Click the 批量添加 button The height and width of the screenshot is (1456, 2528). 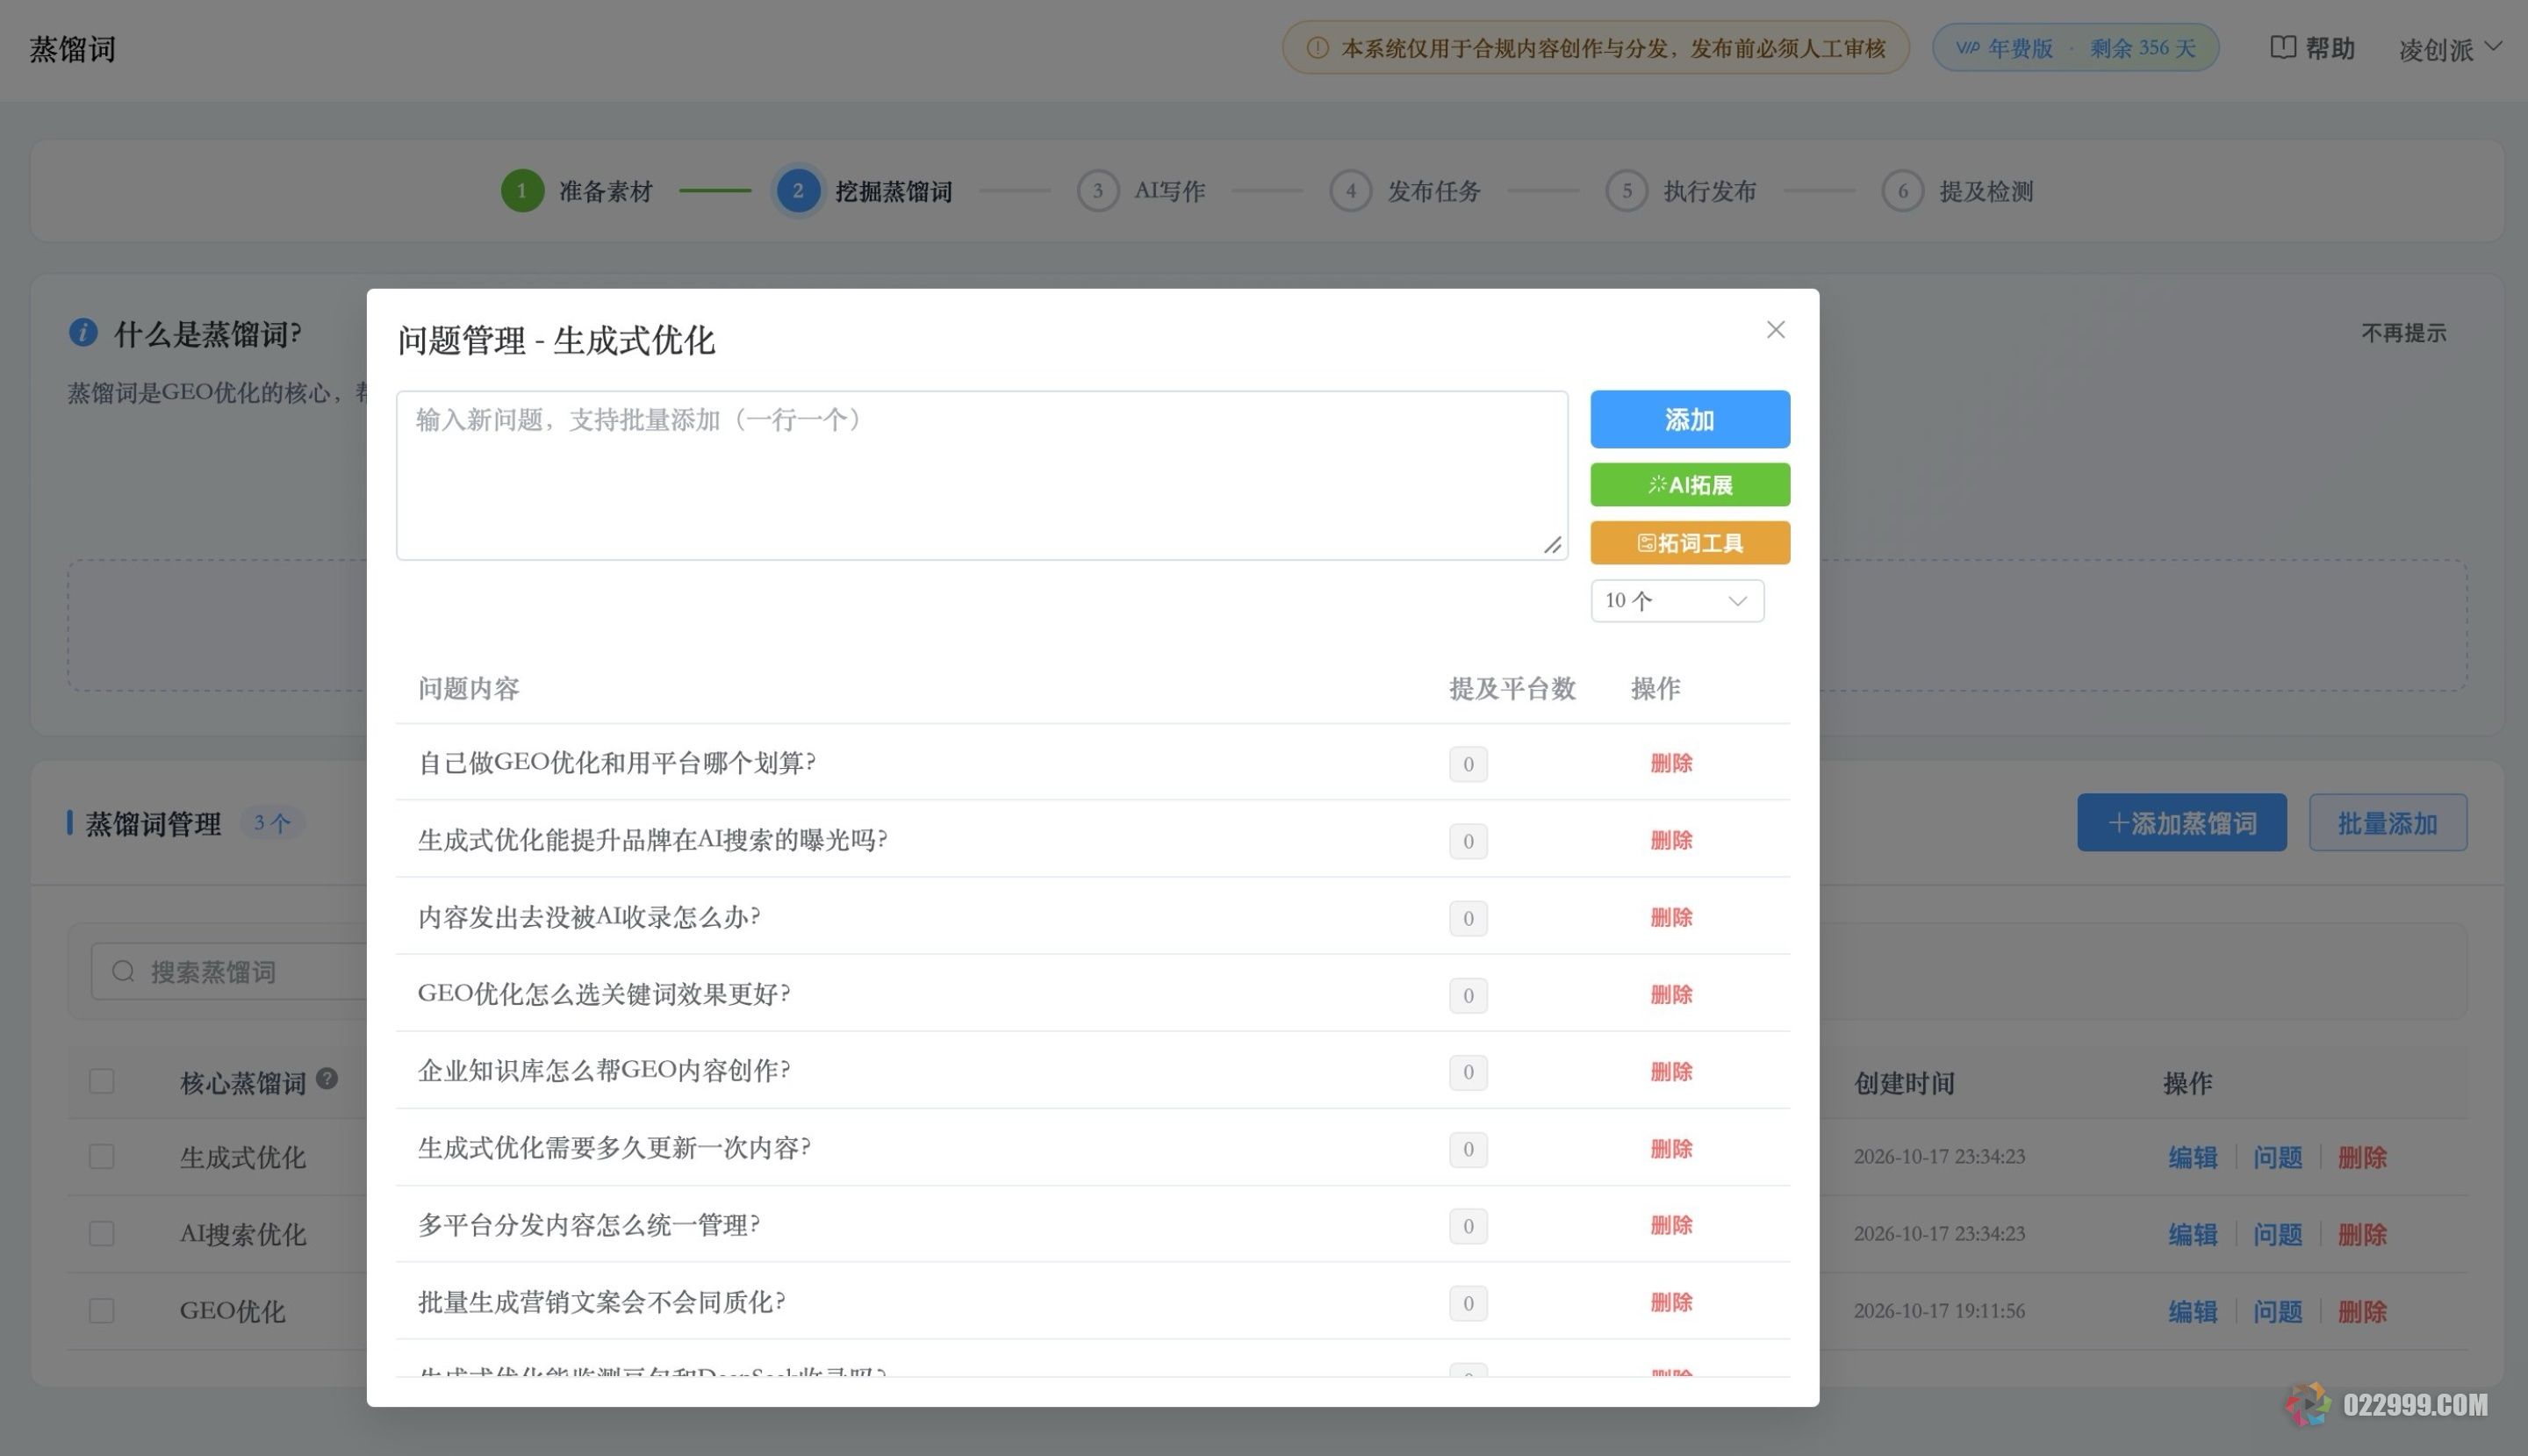2387,823
